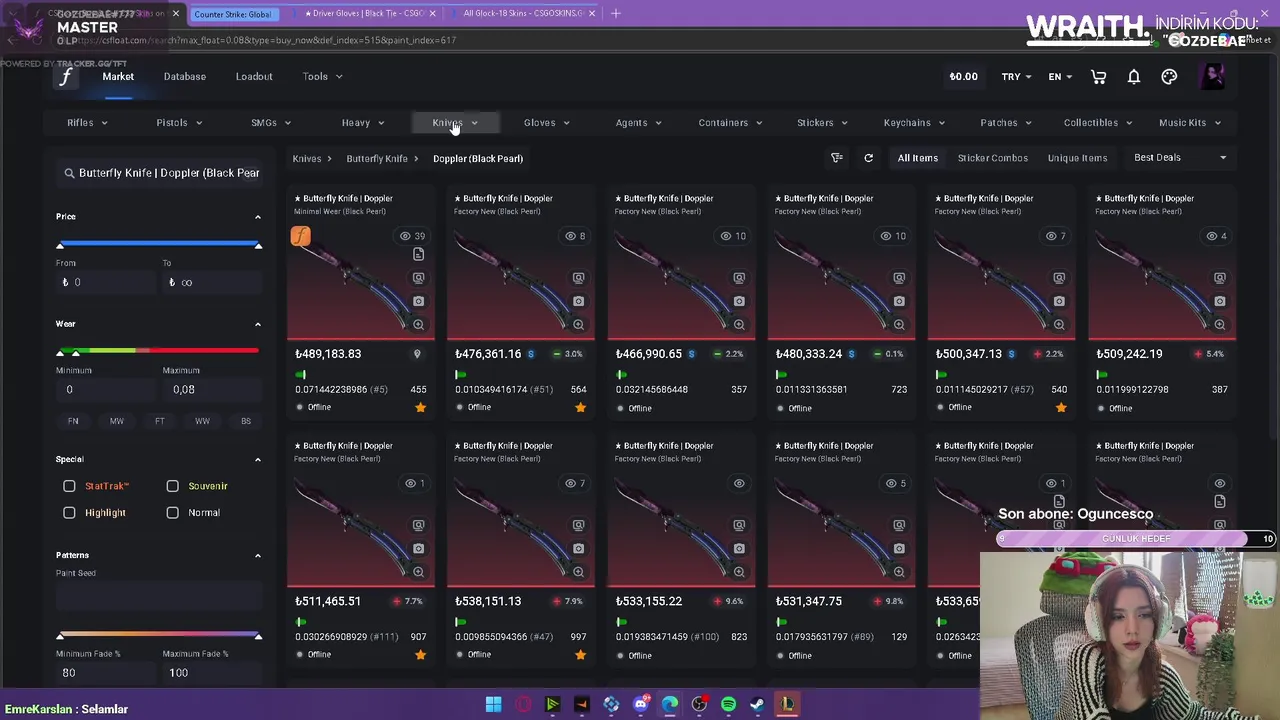Enable the Highlight checkbox
The height and width of the screenshot is (720, 1280).
[x=69, y=513]
